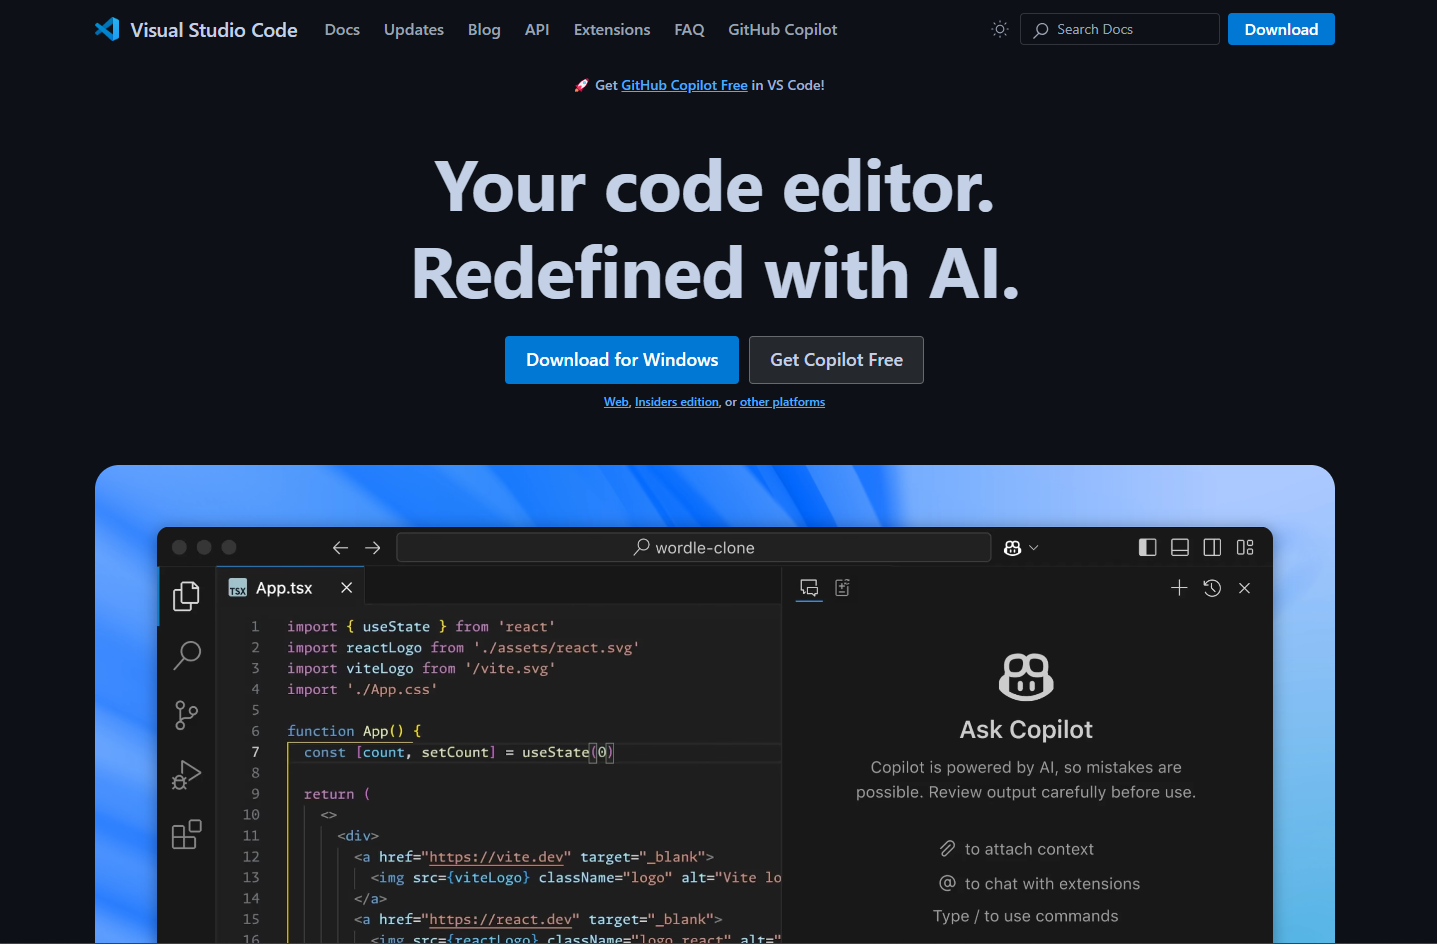Click the @ chat with extensions icon
This screenshot has height=944, width=1437.
click(947, 883)
